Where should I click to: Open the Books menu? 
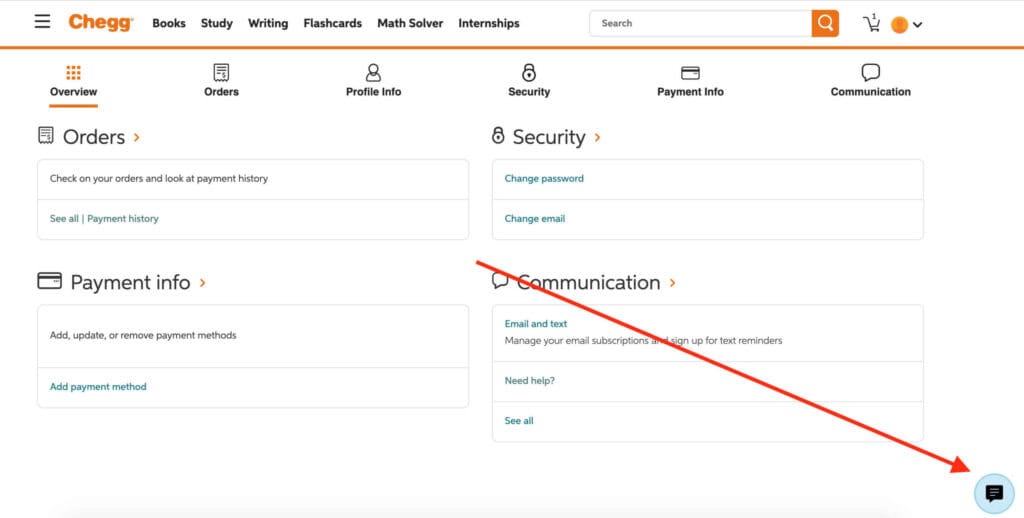168,24
